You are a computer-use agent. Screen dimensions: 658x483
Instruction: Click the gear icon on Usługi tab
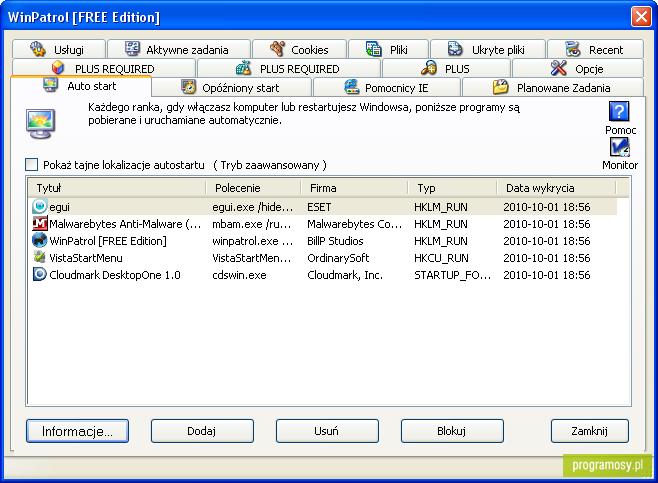38,49
